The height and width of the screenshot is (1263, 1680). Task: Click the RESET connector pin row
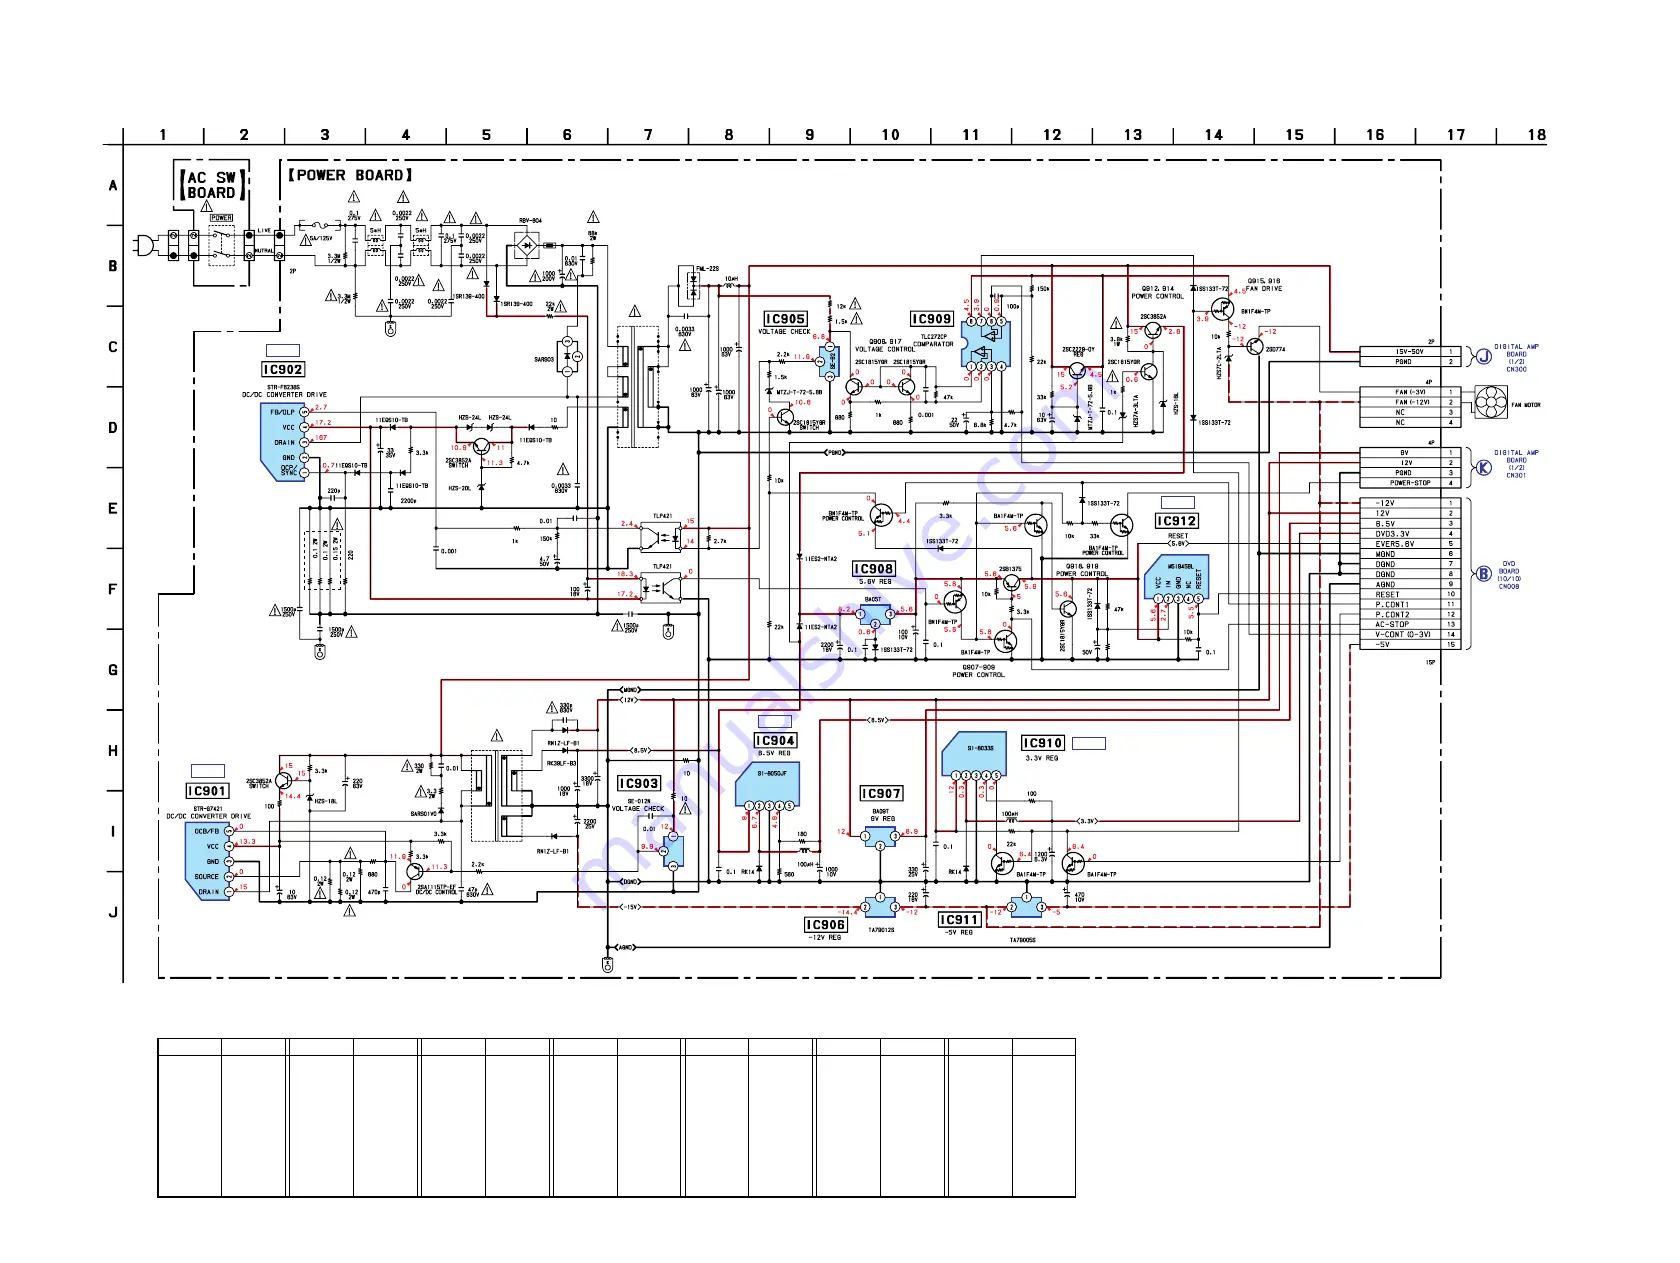click(1410, 594)
